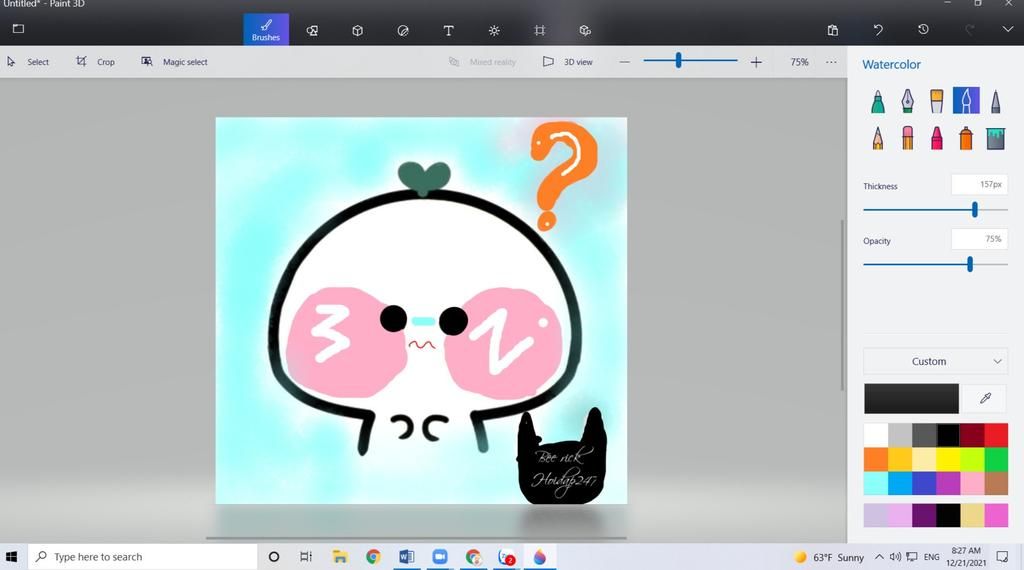Select the Oil brush
This screenshot has height=570, width=1024.
[x=936, y=101]
